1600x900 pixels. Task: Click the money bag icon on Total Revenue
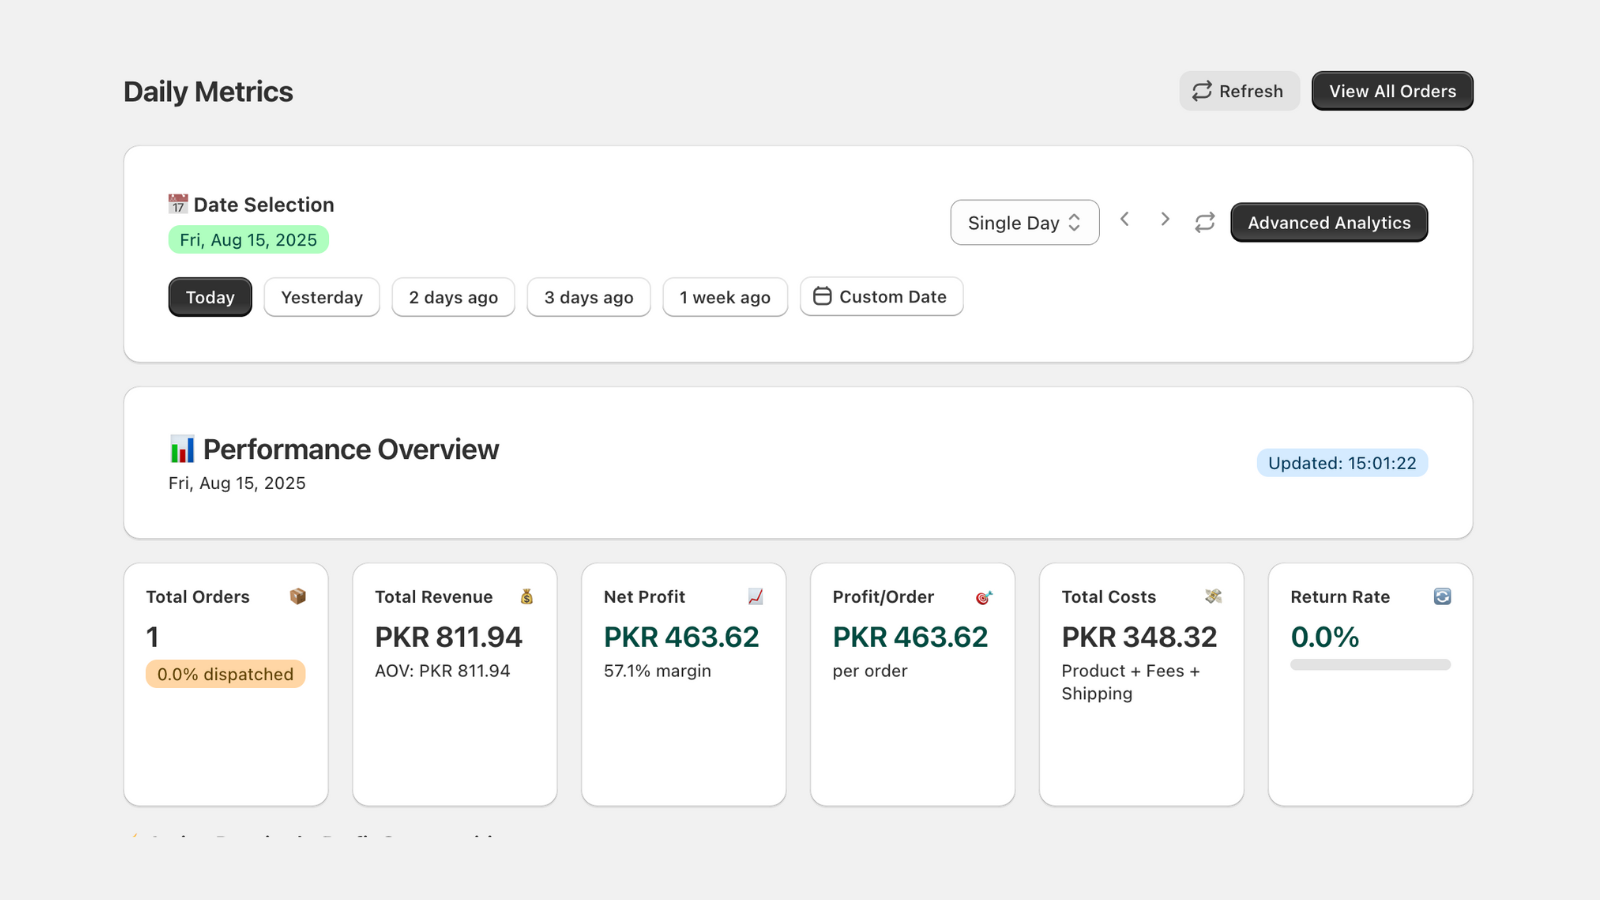(527, 596)
